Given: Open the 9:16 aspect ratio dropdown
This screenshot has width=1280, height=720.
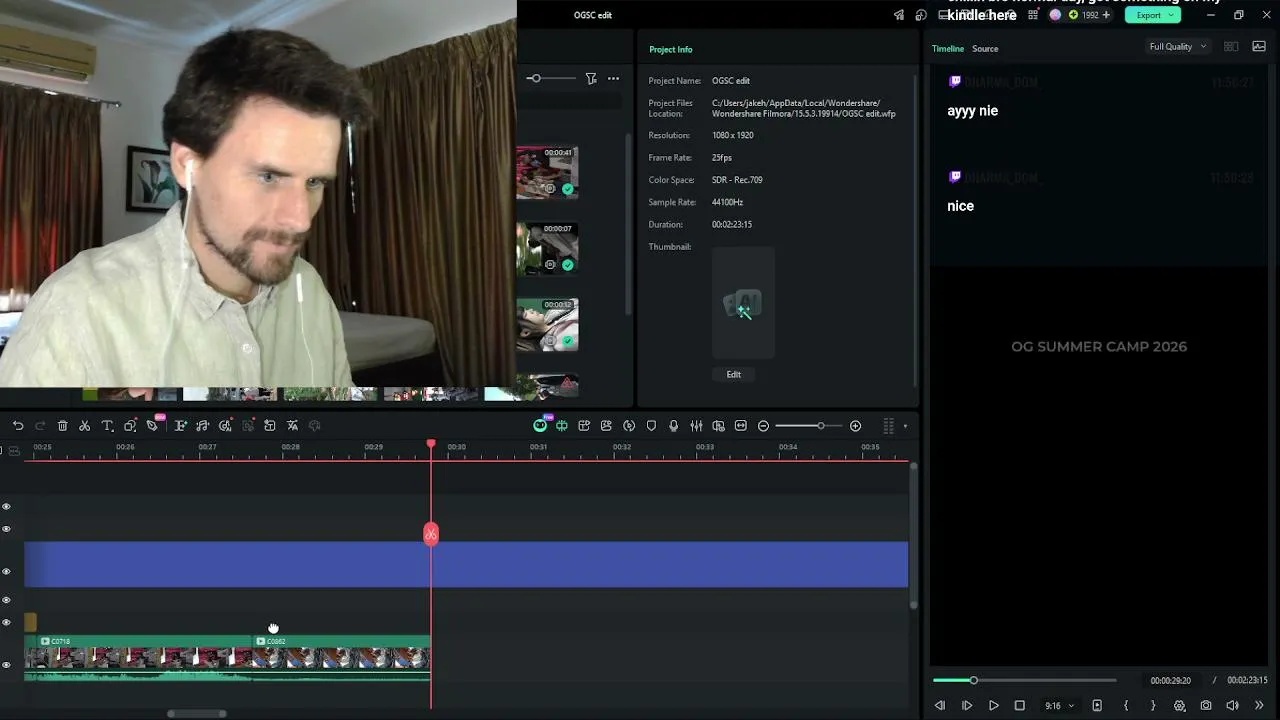Looking at the screenshot, I should pos(1059,706).
